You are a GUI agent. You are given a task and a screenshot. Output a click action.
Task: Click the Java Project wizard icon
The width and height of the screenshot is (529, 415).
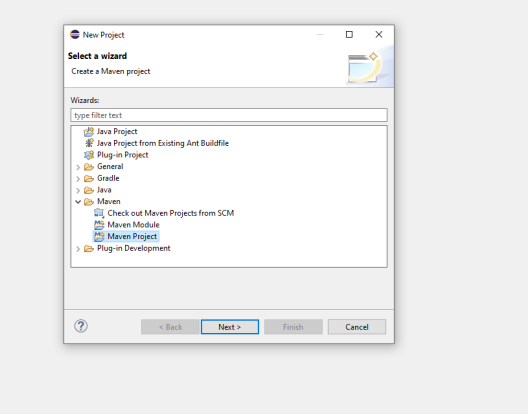point(89,132)
